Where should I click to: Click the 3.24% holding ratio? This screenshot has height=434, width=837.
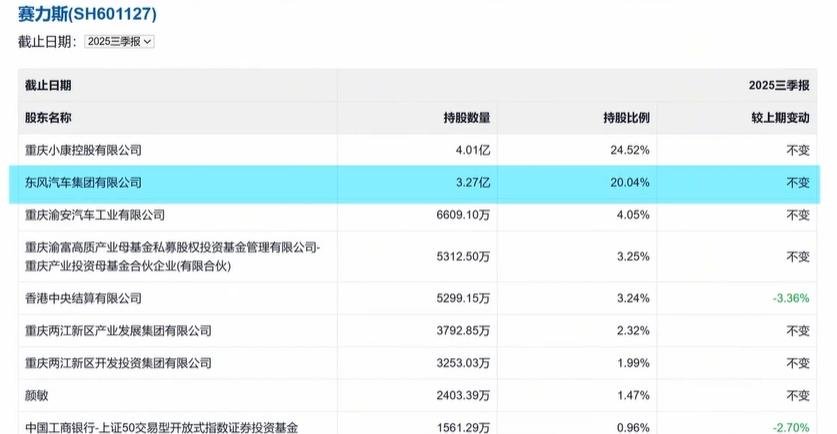(x=633, y=298)
